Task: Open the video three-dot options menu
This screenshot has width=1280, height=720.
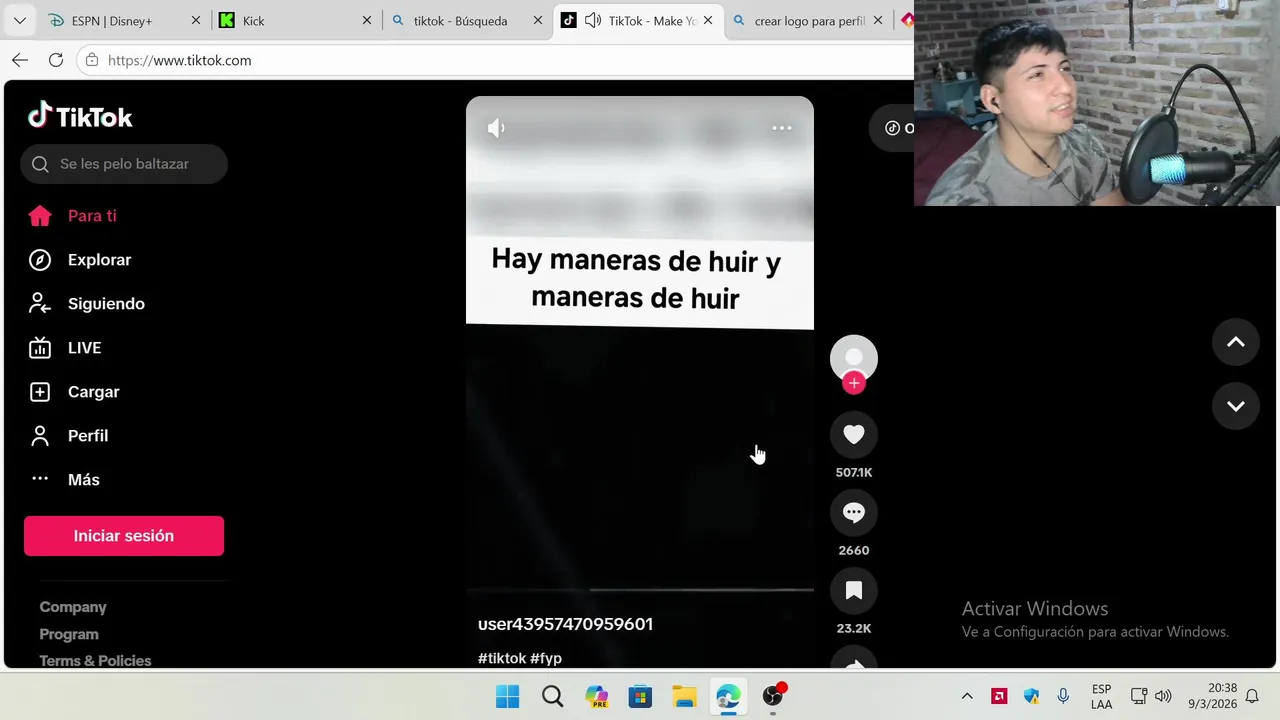Action: coord(782,128)
